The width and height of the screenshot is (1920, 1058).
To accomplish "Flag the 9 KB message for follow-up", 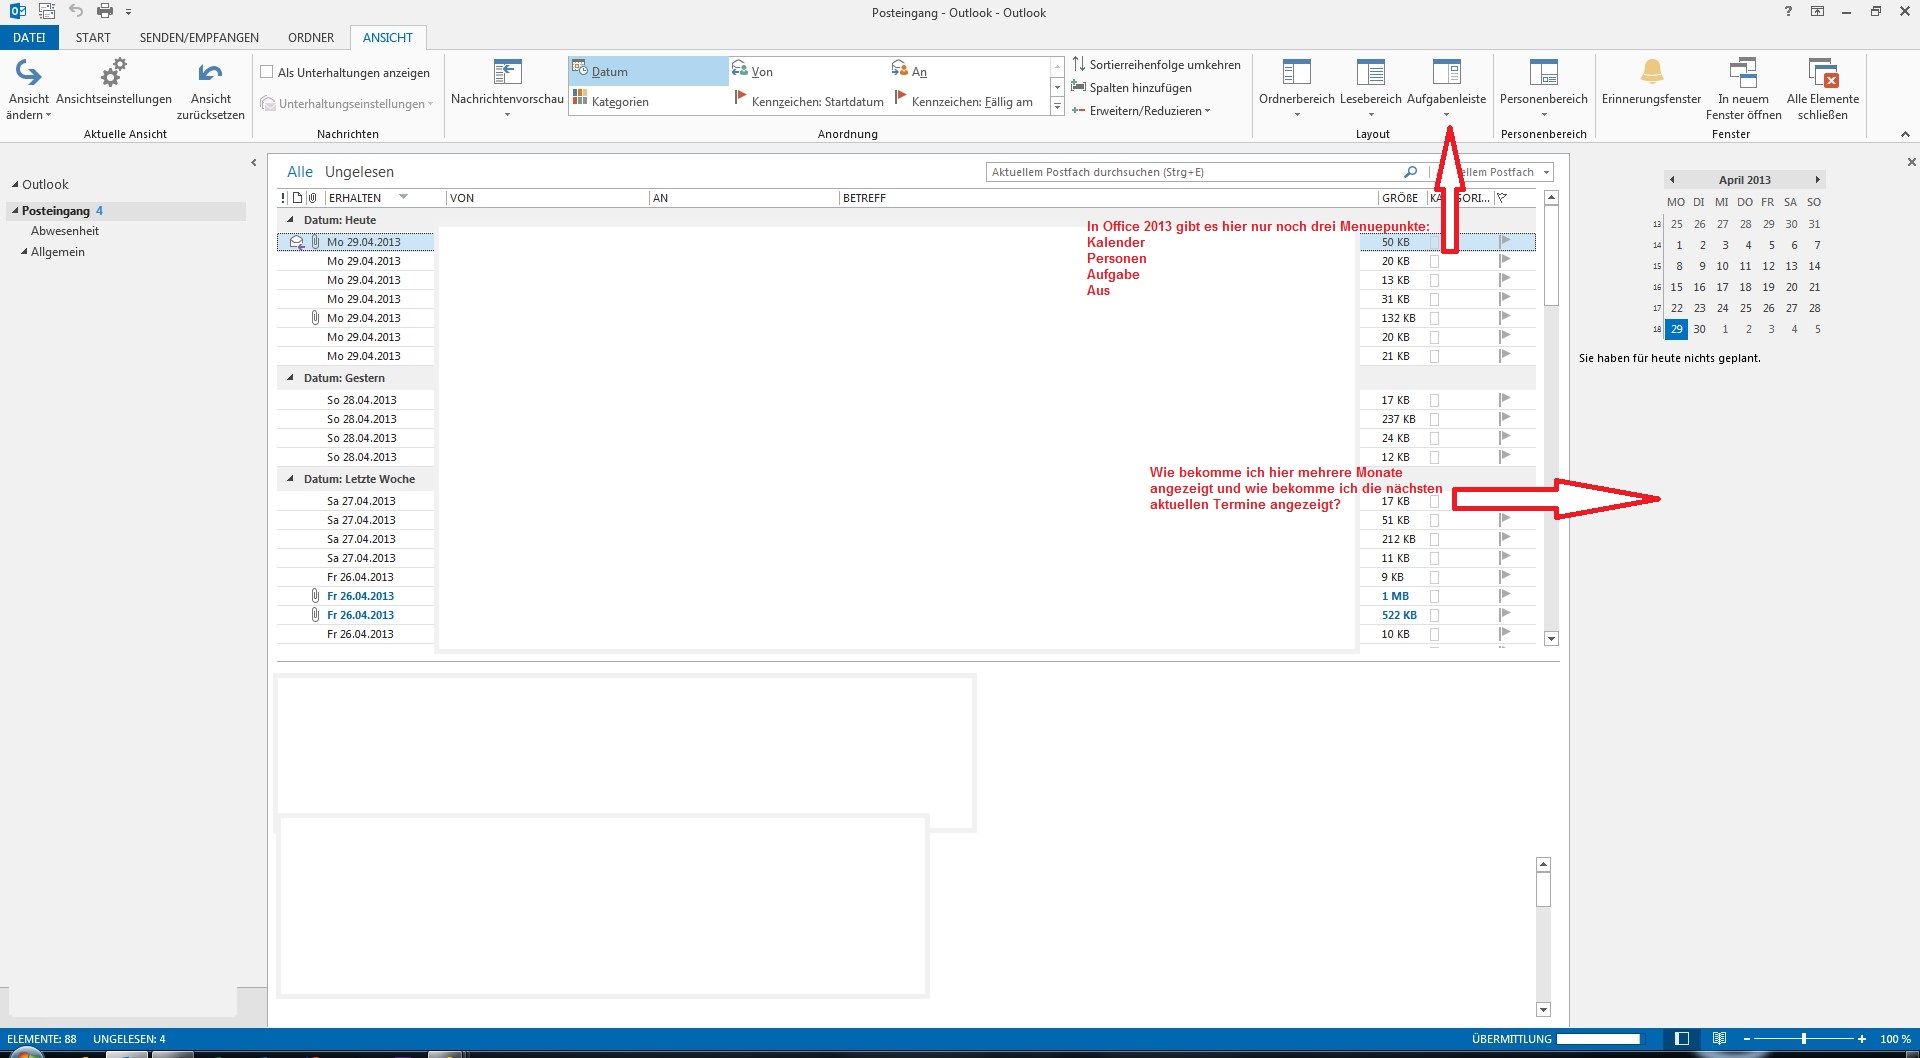I will click(x=1504, y=577).
